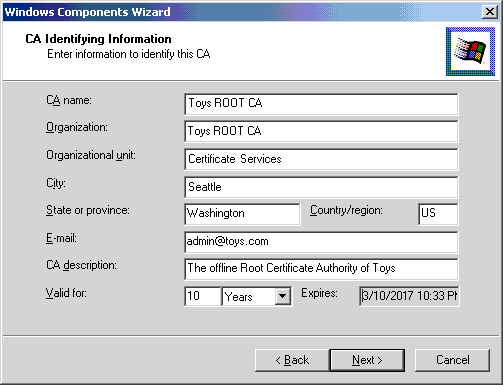Click into the City field containing Seattle
Screen dimensions: 503x385
pyautogui.click(x=321, y=187)
